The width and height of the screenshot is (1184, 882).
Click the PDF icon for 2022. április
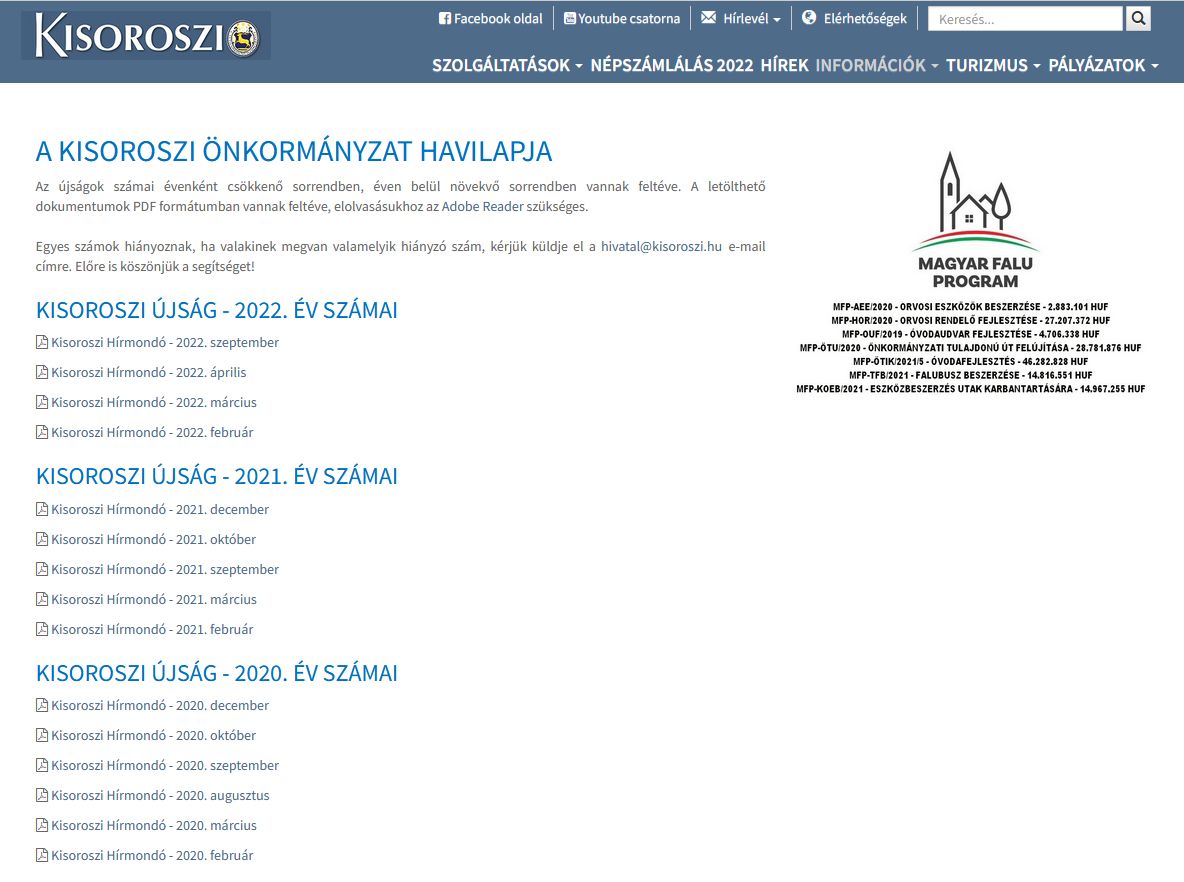point(42,372)
